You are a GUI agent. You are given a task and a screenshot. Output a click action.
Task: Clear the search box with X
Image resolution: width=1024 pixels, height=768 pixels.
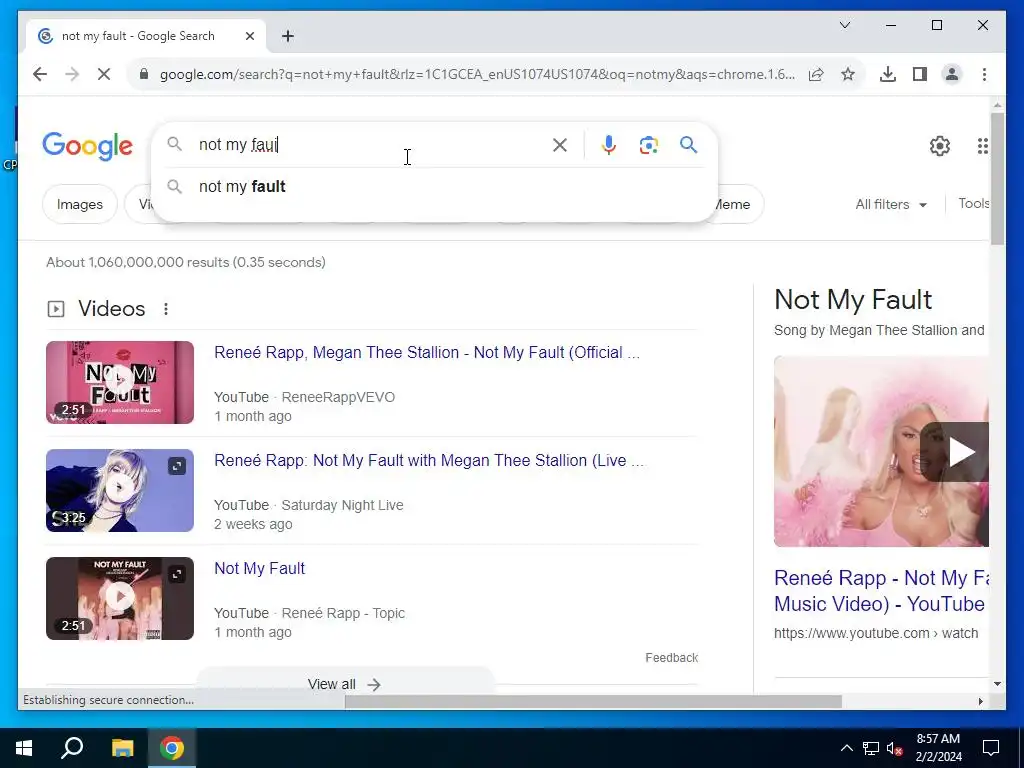pyautogui.click(x=560, y=145)
